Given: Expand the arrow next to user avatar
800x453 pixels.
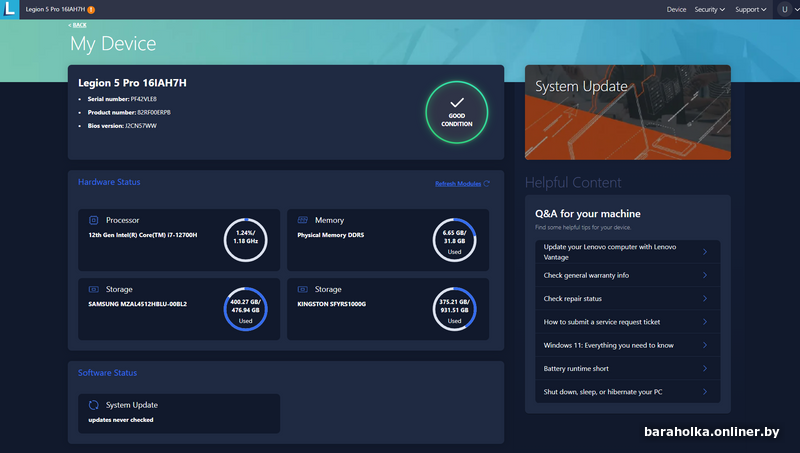Looking at the screenshot, I should click(797, 10).
